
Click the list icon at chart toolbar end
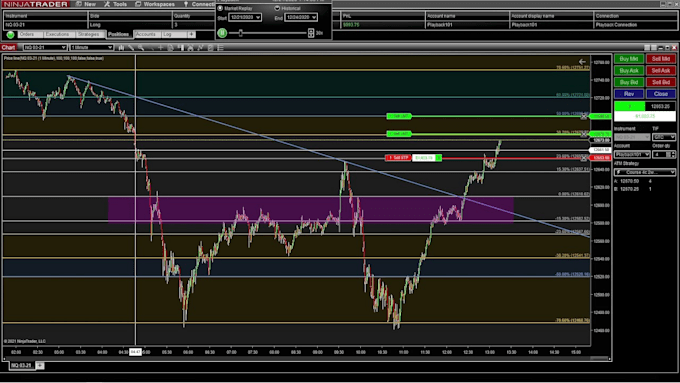220,48
